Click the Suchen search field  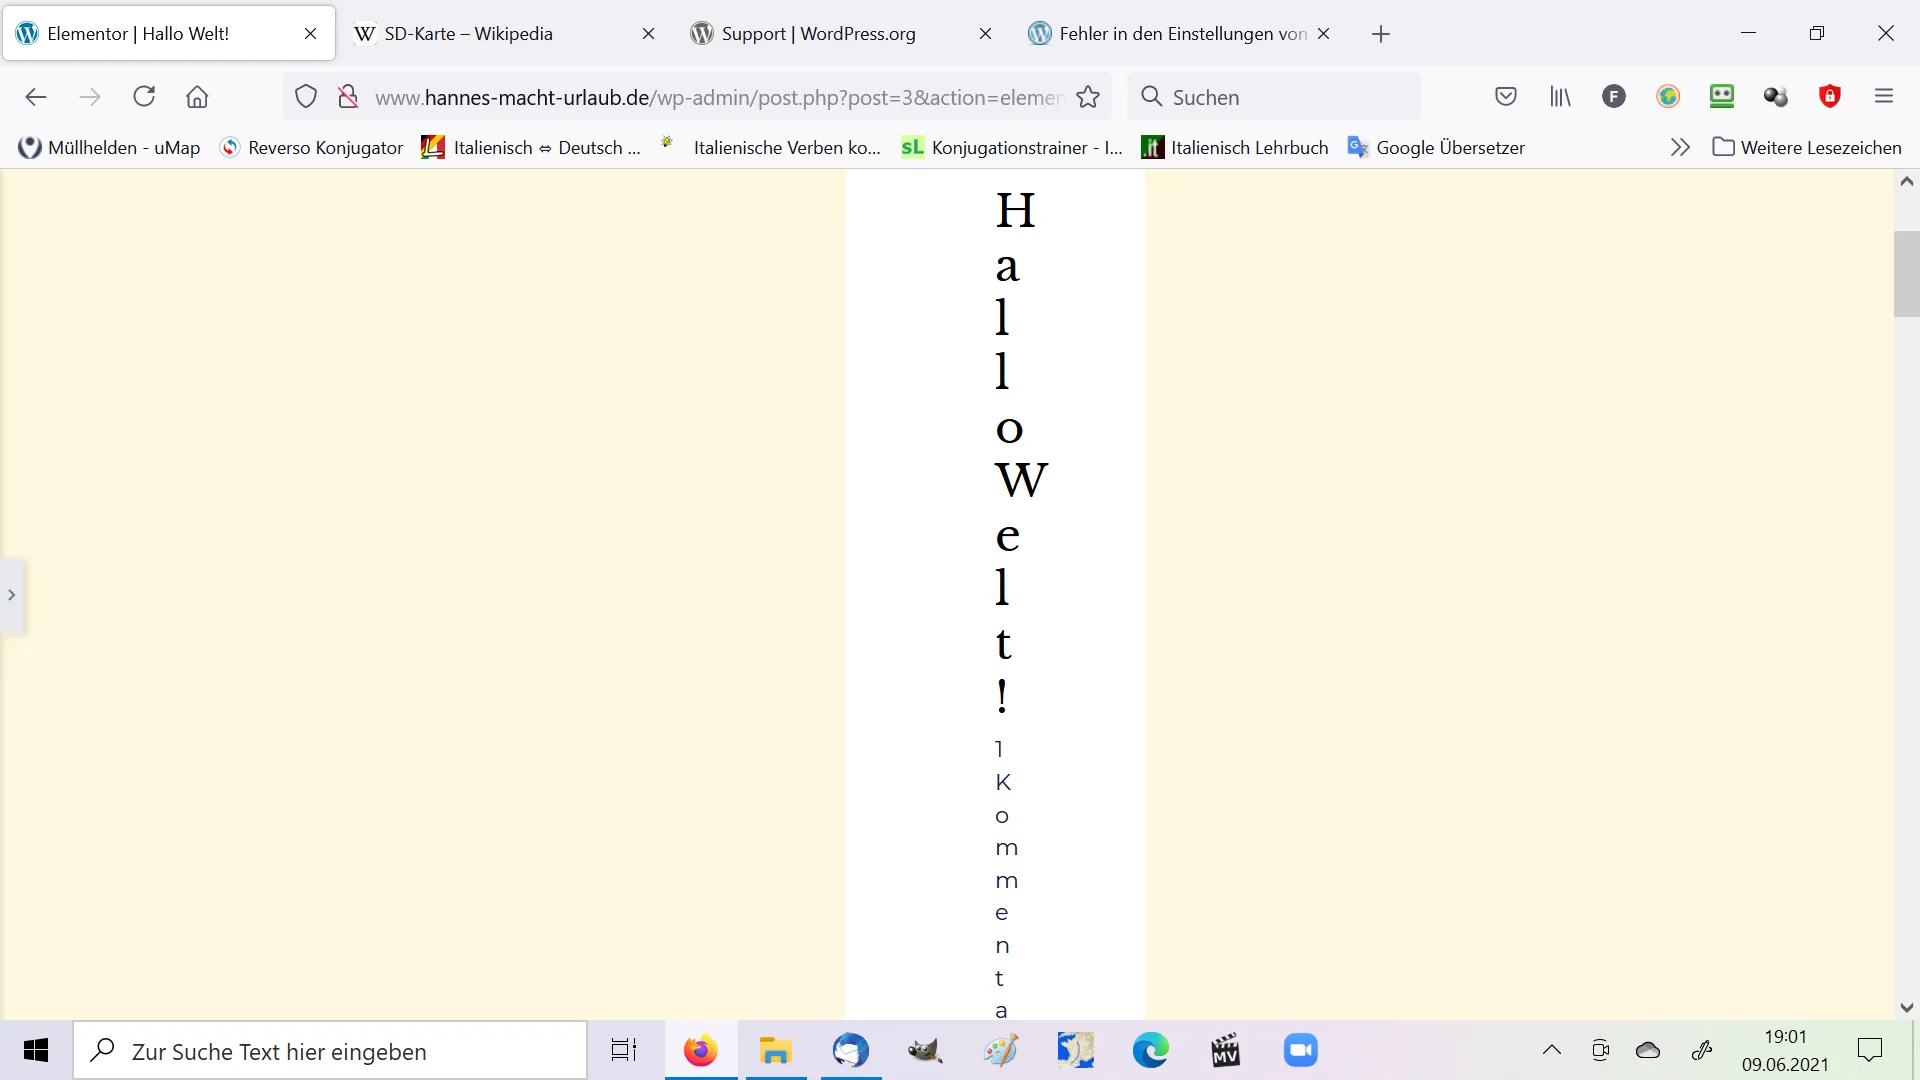[1274, 97]
